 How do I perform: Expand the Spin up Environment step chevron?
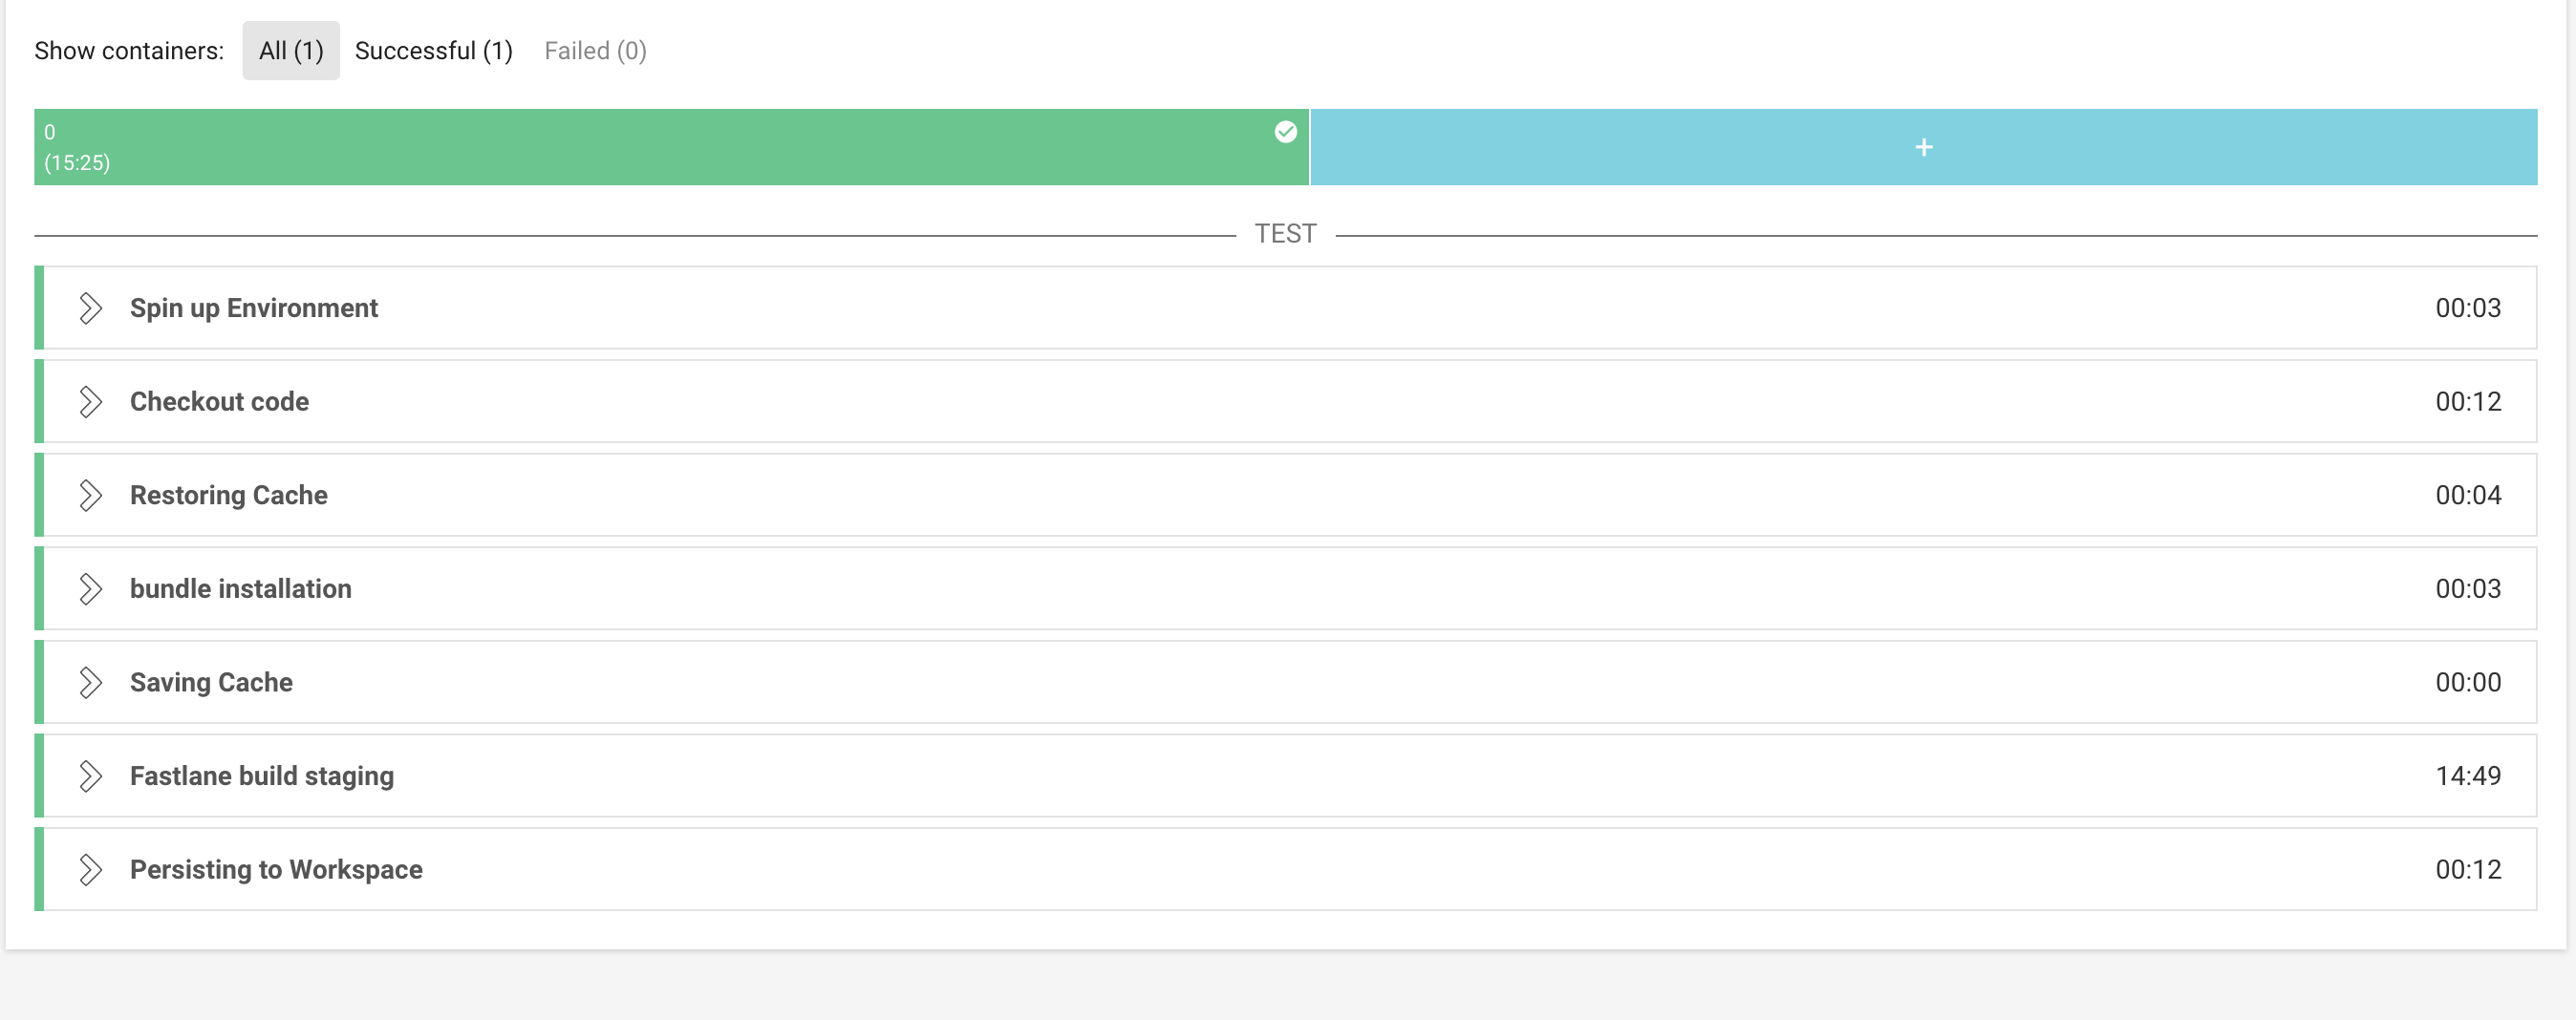coord(90,308)
